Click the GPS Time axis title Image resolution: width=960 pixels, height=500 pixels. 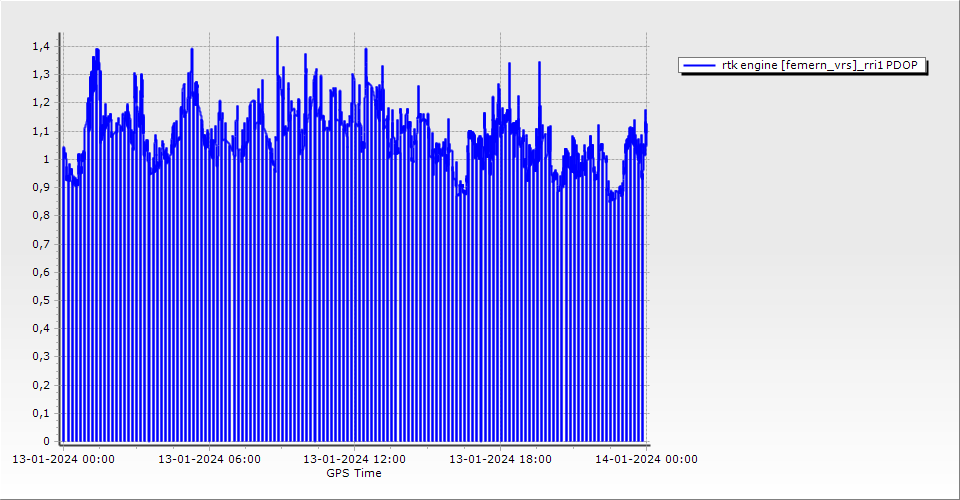point(354,473)
